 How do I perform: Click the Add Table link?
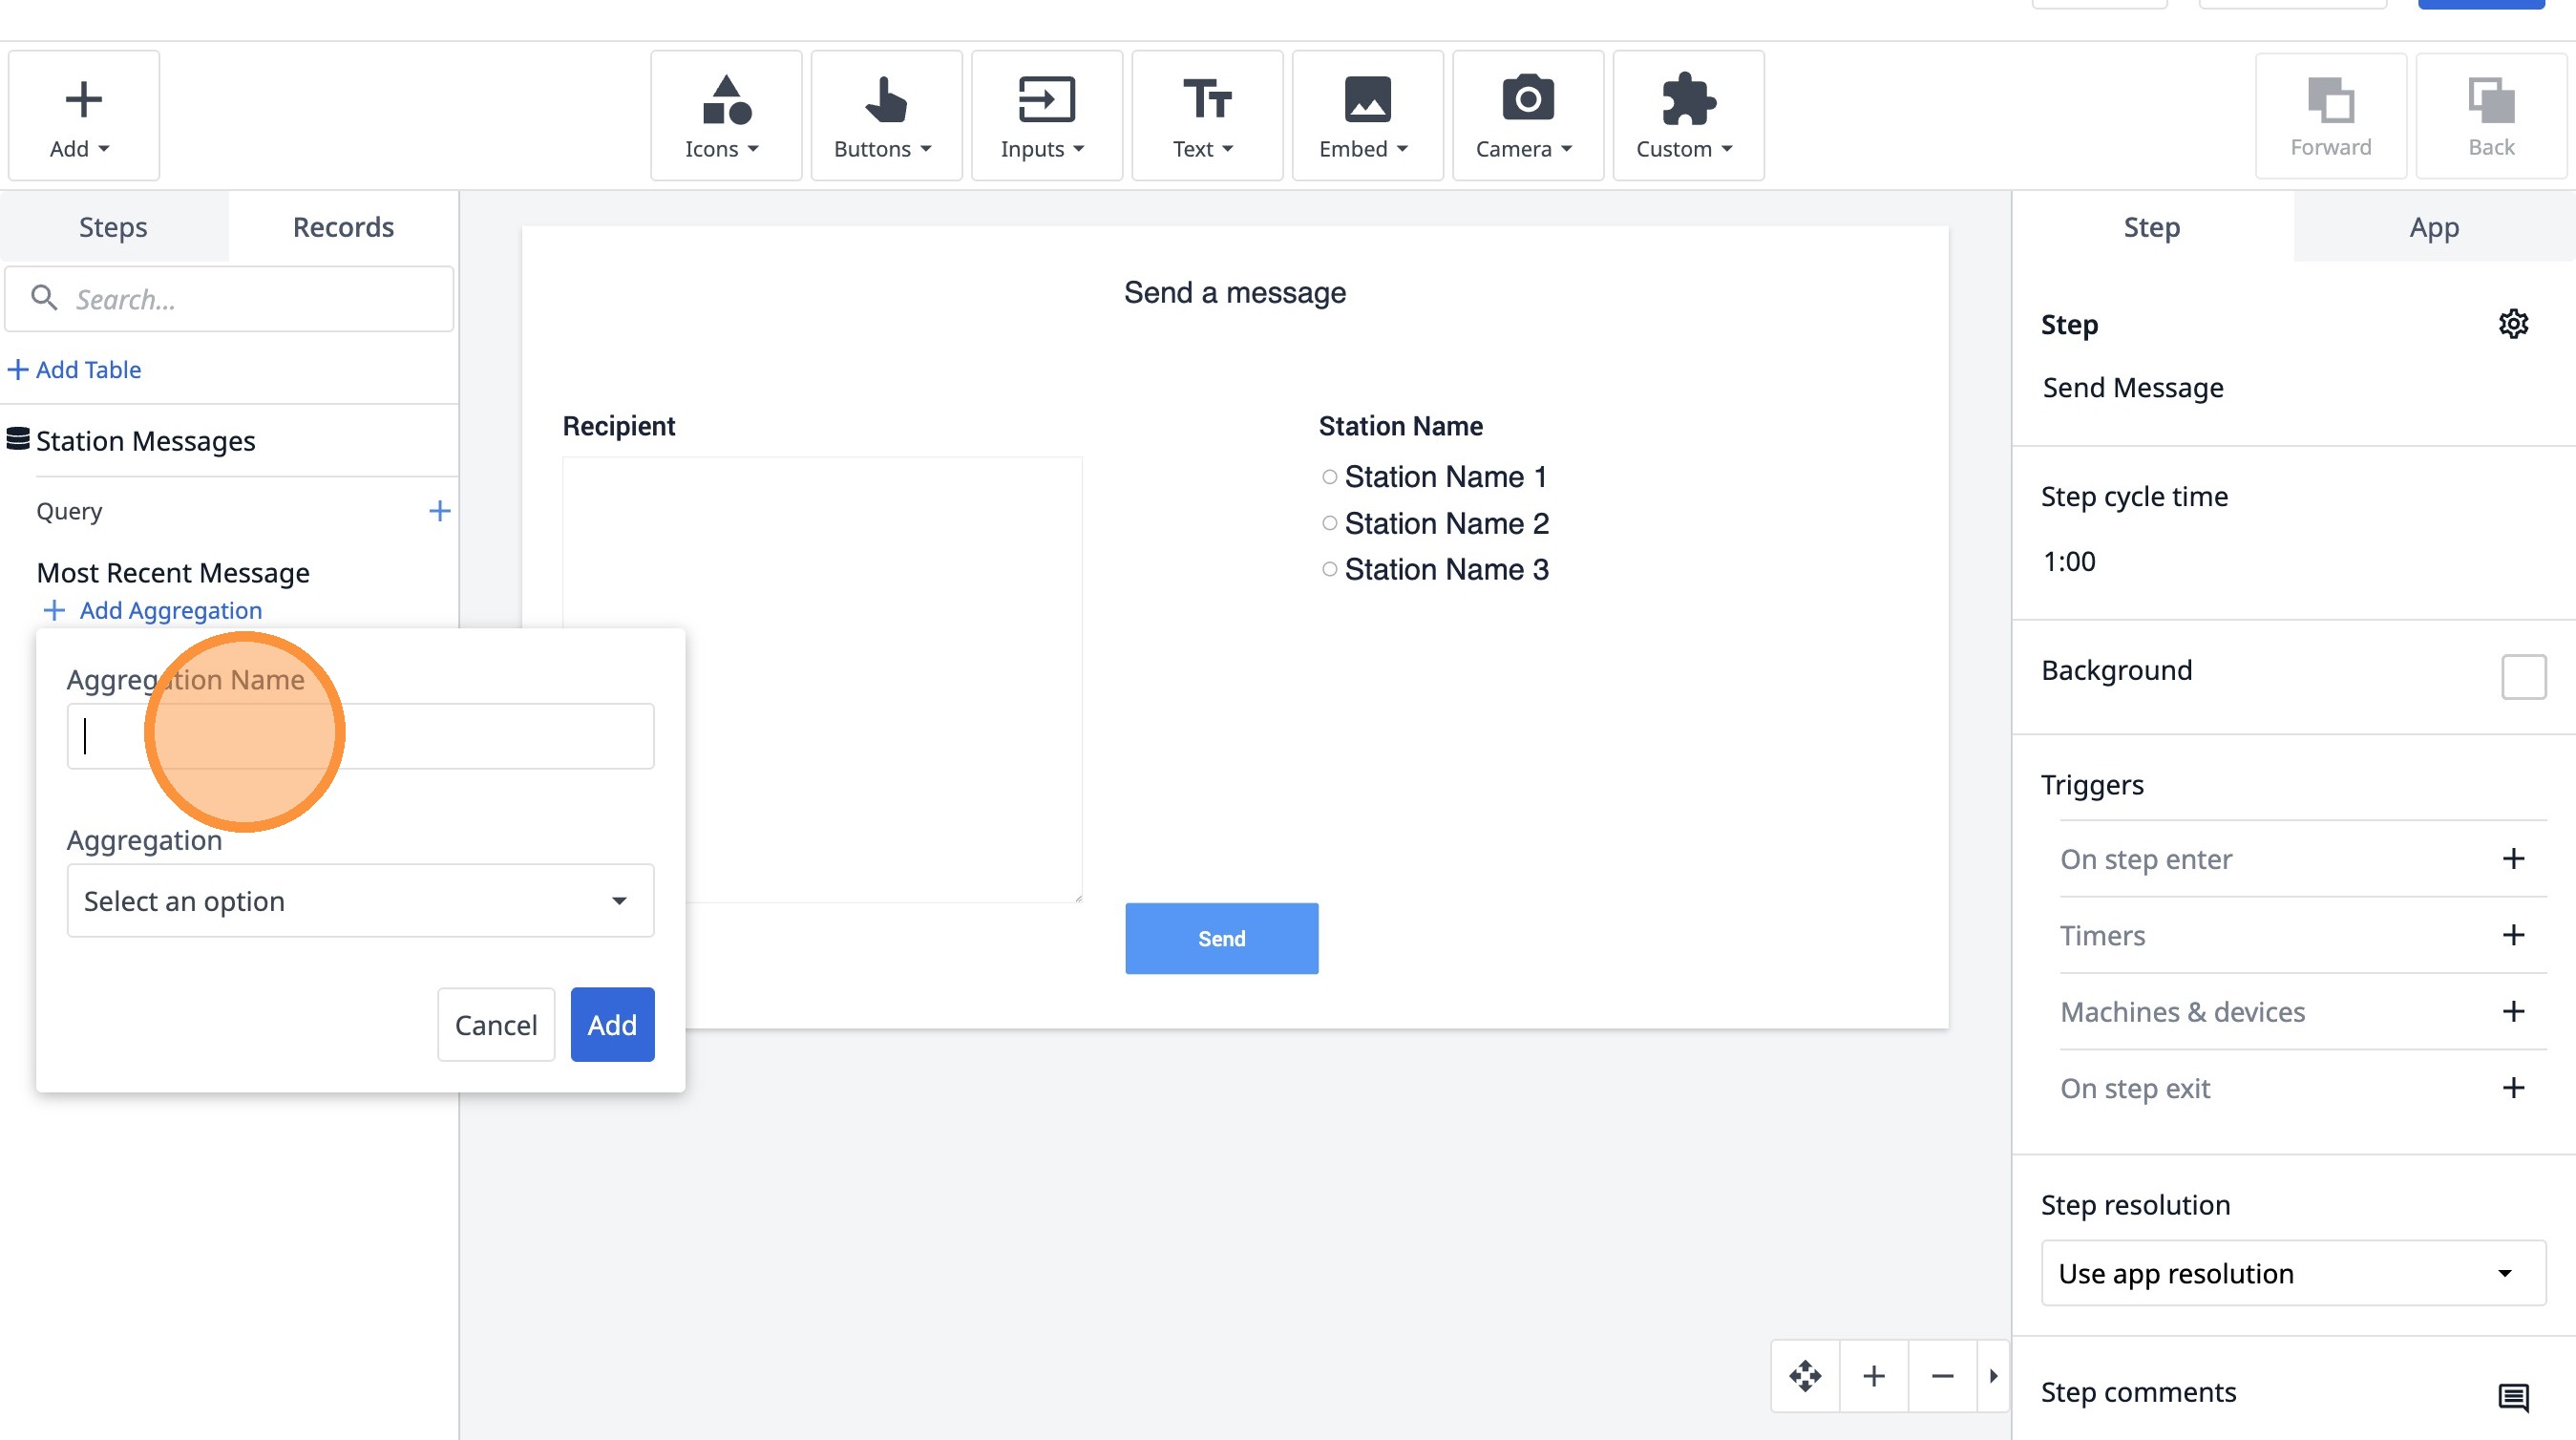click(75, 369)
